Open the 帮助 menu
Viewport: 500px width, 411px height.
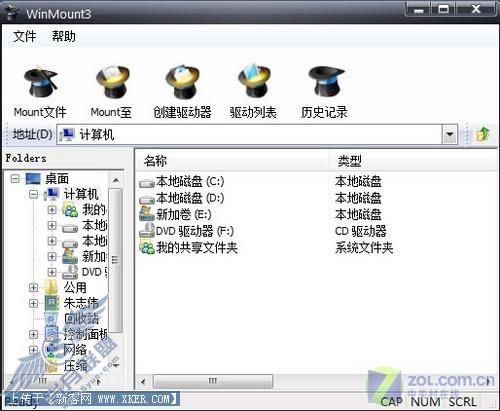click(63, 36)
